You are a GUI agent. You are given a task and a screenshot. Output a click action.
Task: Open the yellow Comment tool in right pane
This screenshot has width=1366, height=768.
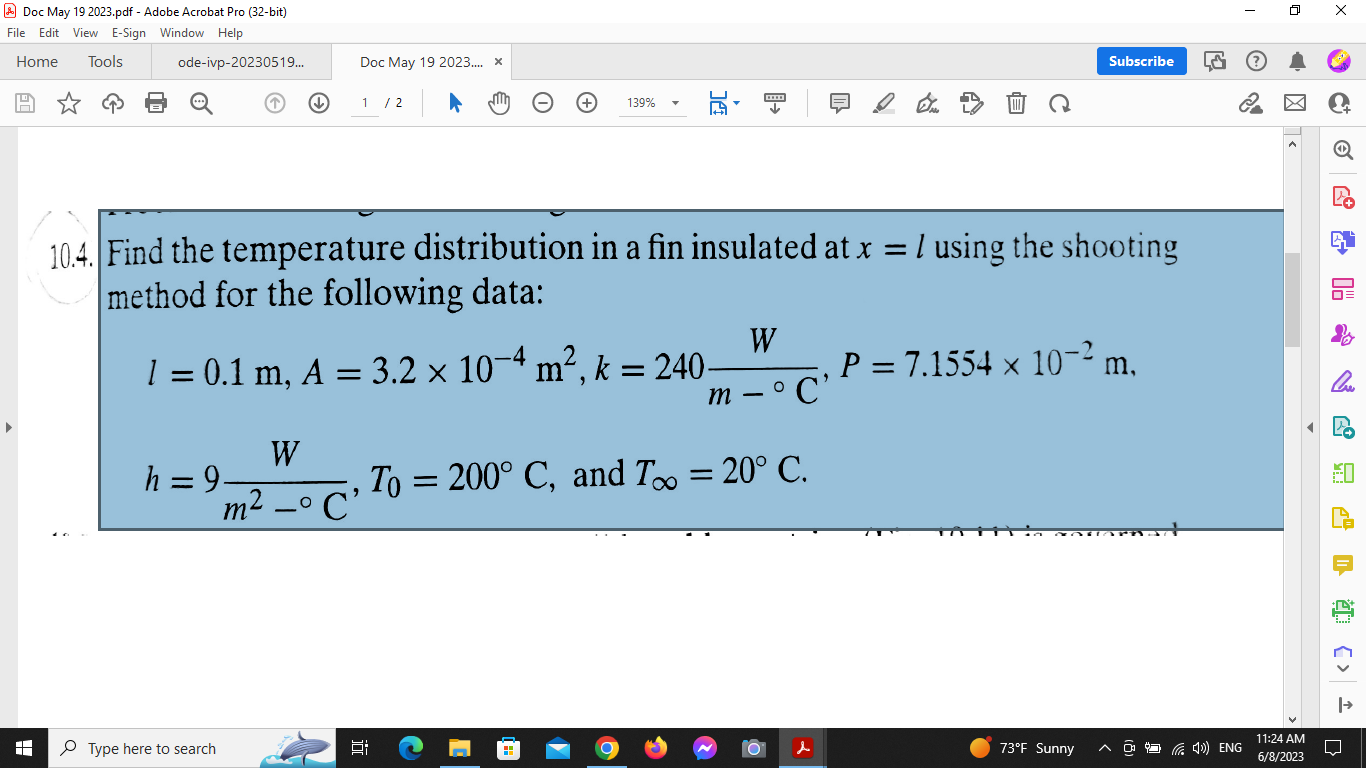pos(1342,564)
